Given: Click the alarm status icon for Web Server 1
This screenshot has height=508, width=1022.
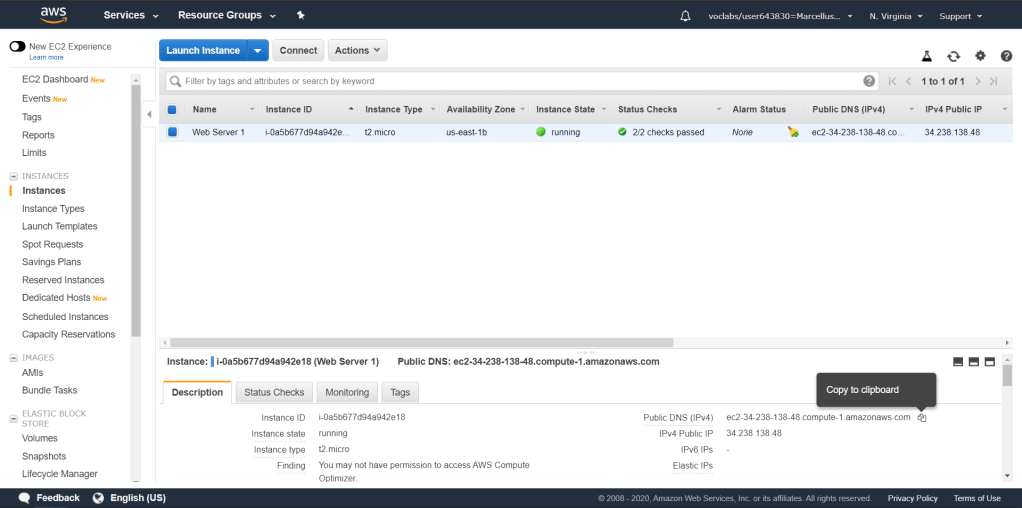Looking at the screenshot, I should [793, 132].
